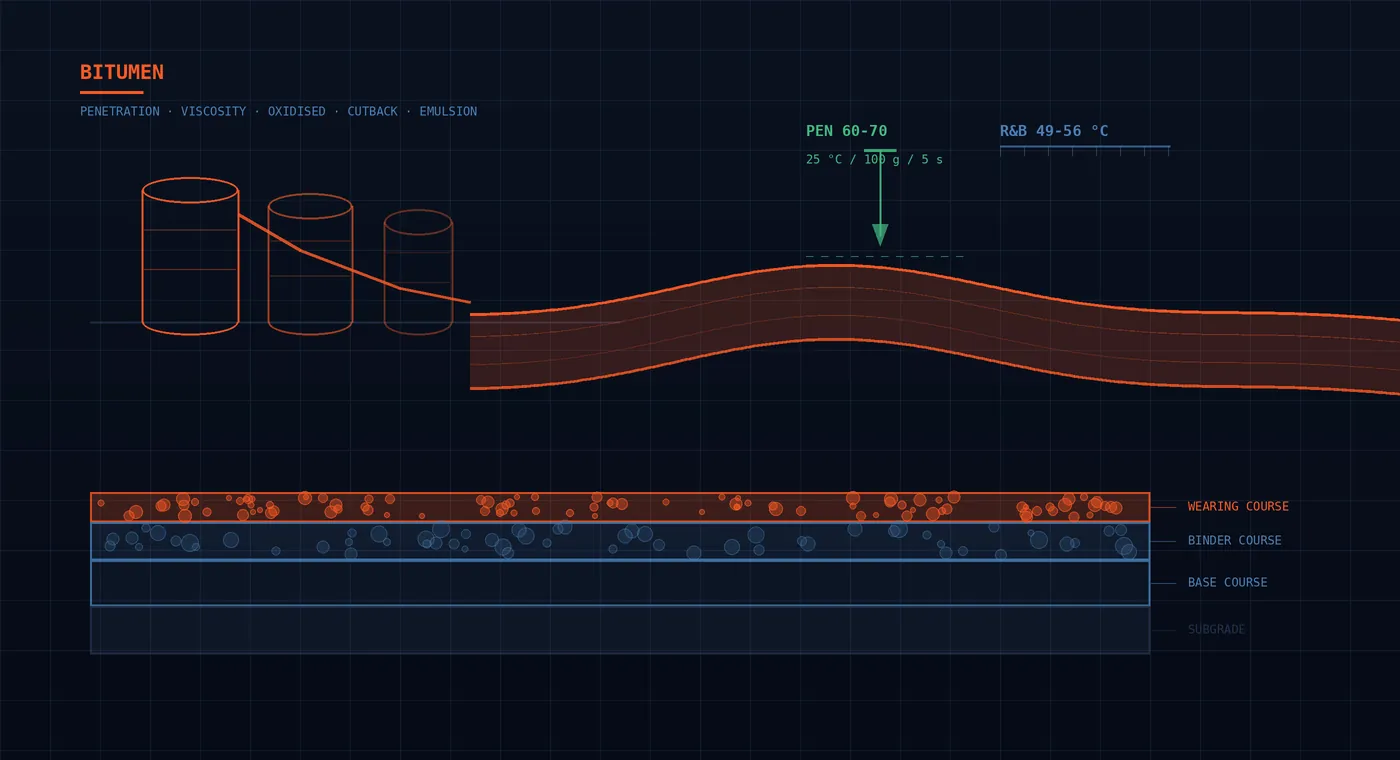This screenshot has width=1400, height=760.
Task: Select the blue binder course layer with aggregate
Action: (620, 541)
